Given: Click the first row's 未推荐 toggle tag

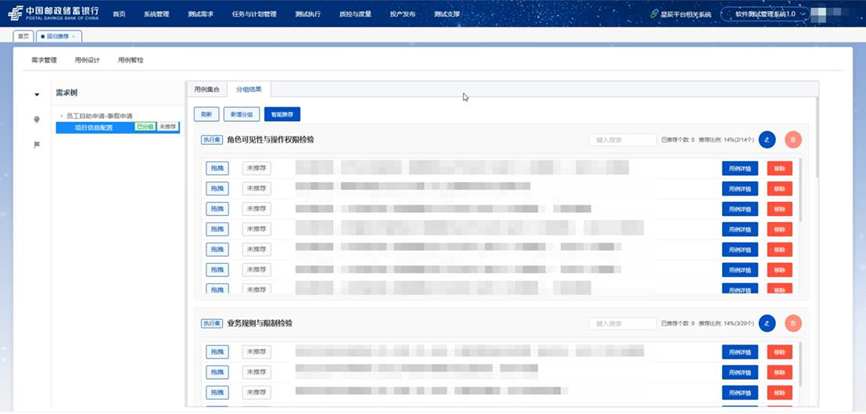Looking at the screenshot, I should (256, 168).
